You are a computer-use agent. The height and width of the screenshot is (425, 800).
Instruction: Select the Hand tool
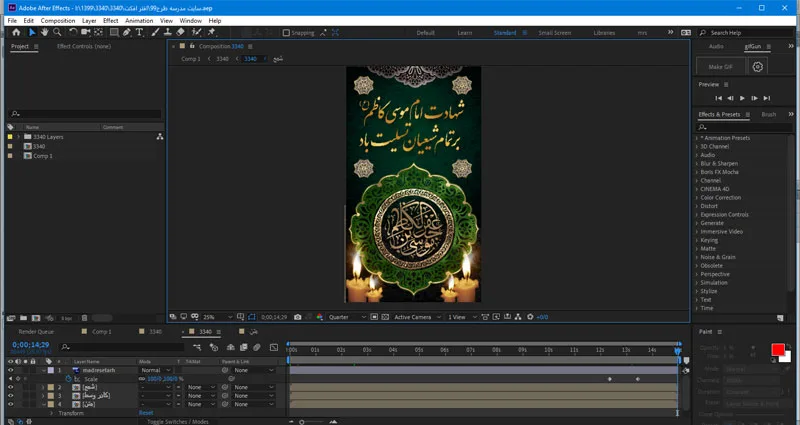44,32
